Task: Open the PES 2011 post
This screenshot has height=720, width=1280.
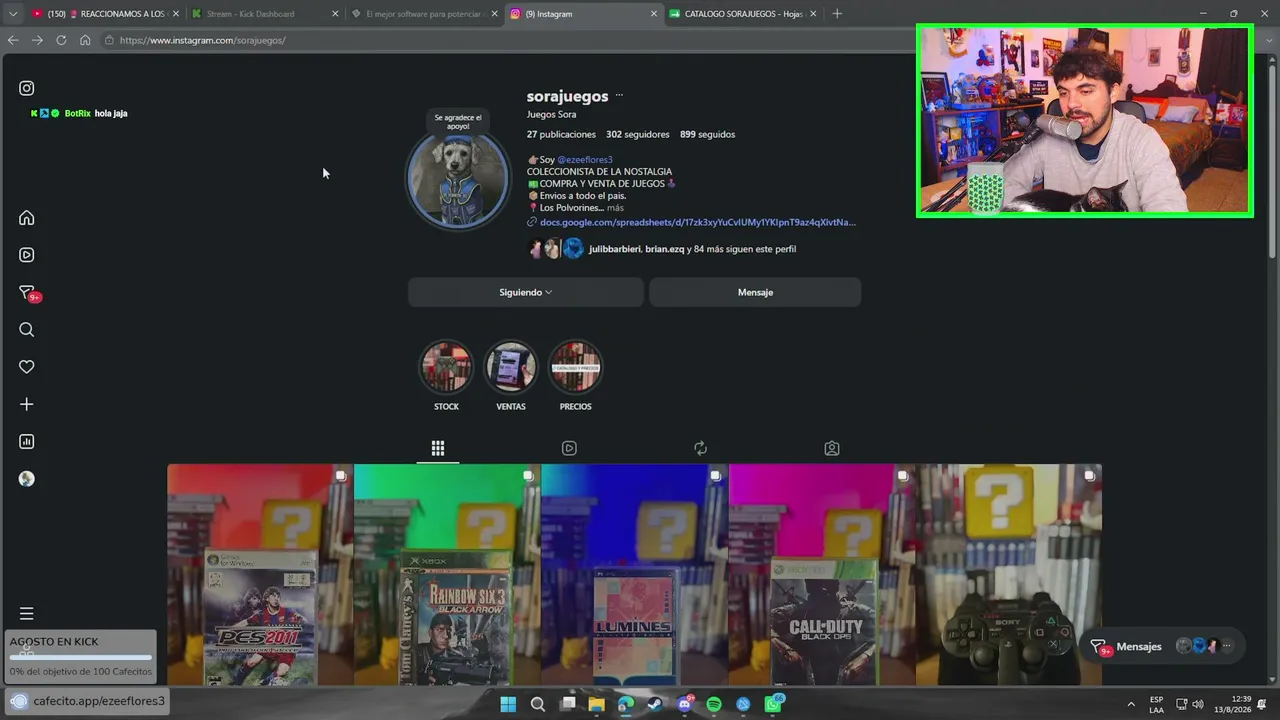Action: (x=260, y=574)
